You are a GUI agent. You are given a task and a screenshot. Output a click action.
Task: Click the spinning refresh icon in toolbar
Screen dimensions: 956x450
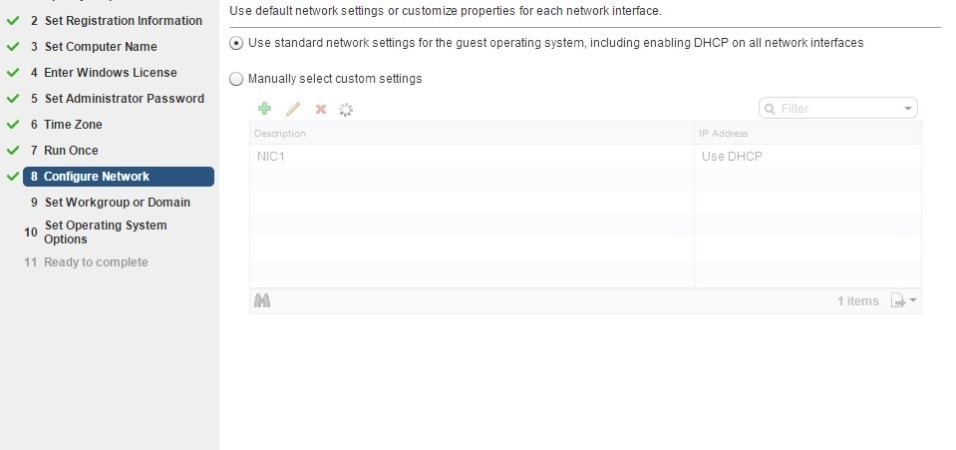click(x=346, y=110)
